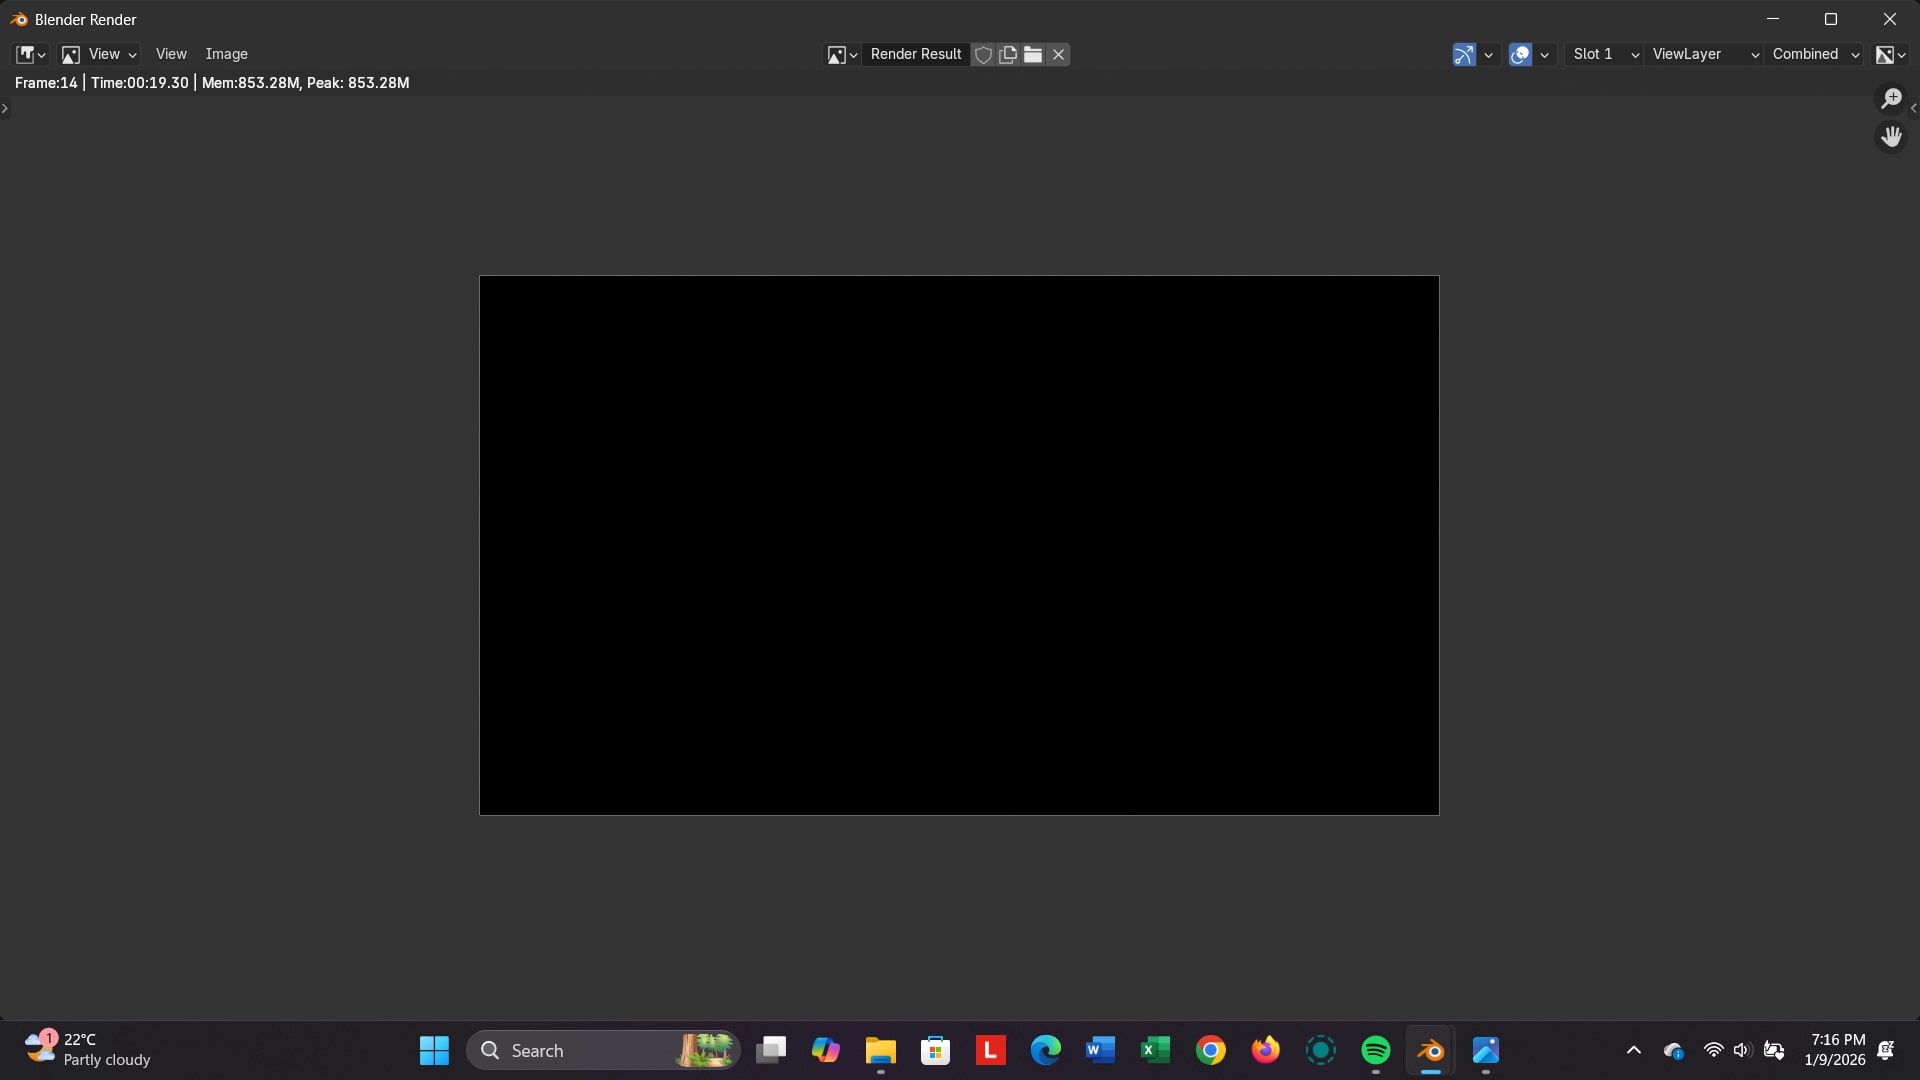1920x1080 pixels.
Task: Open the editor type selector
Action: click(30, 54)
